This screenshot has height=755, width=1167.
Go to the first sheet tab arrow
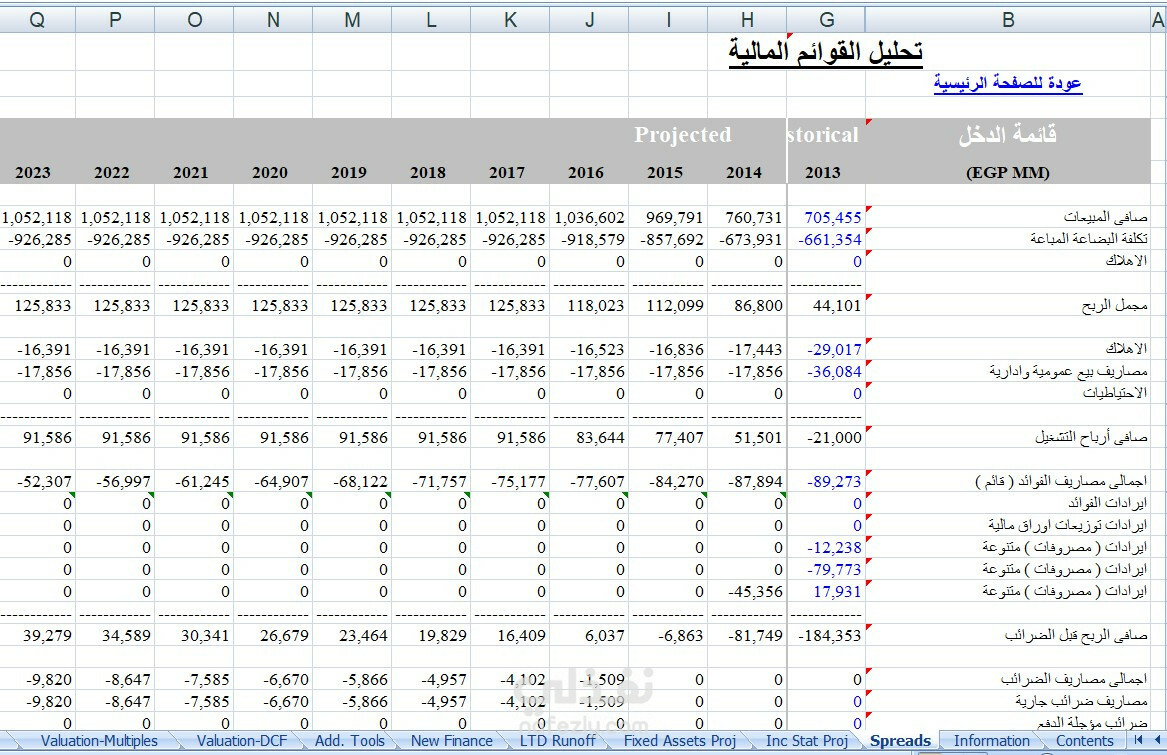(1138, 740)
